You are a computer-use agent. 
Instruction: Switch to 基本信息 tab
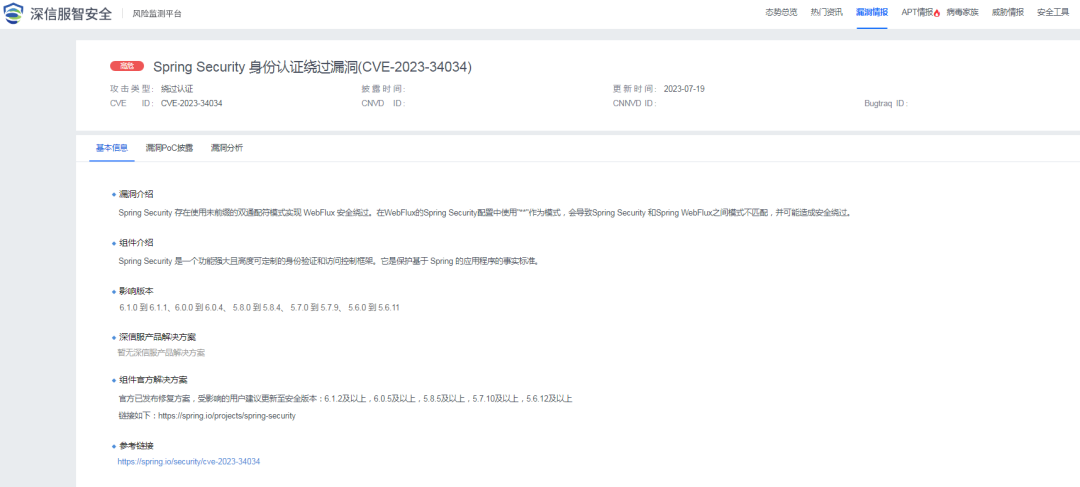[112, 148]
